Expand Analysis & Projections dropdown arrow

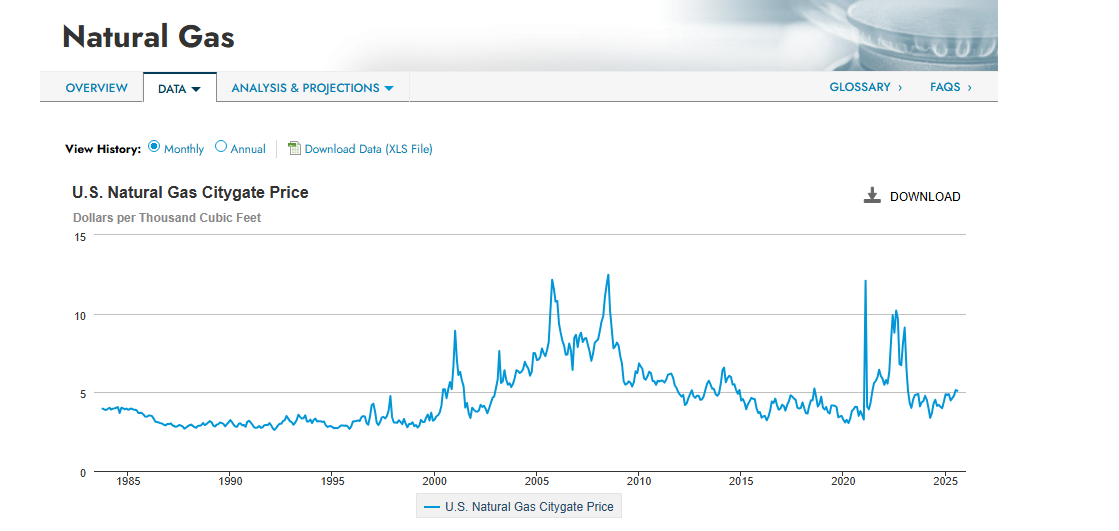click(389, 88)
